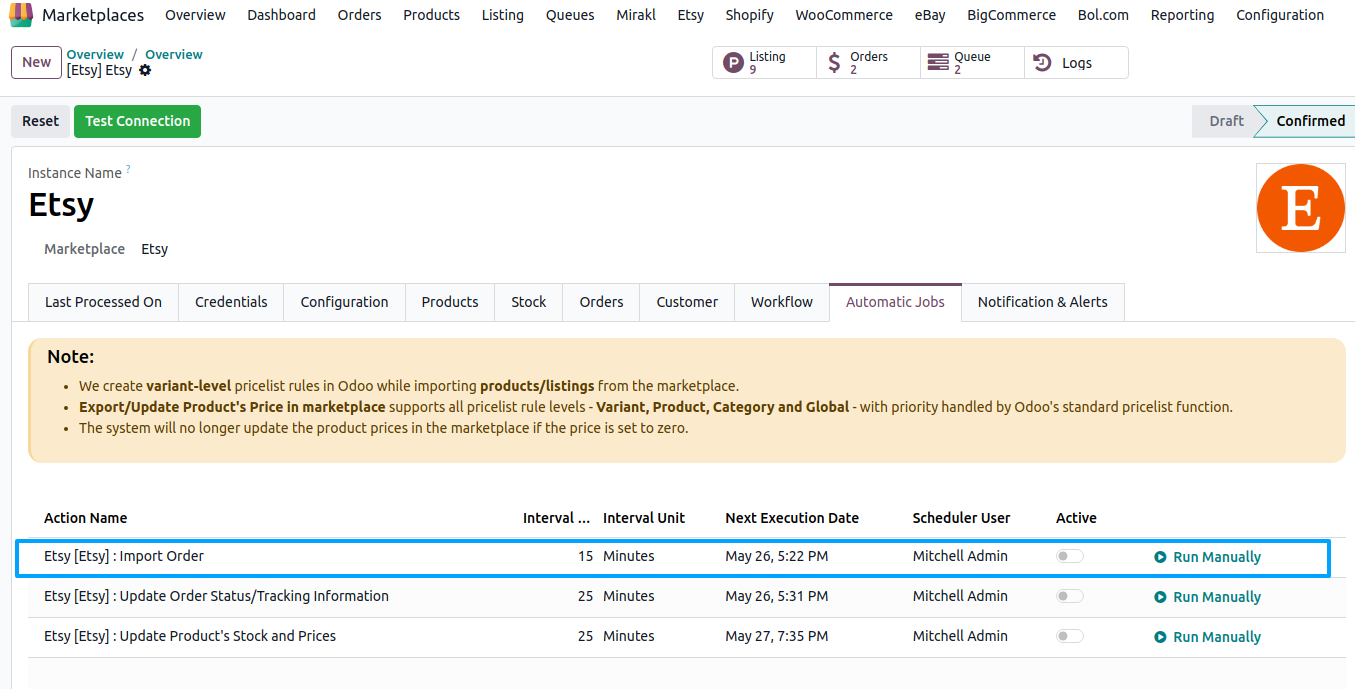Click play icon for Update Product's Stock row
This screenshot has width=1355, height=689.
click(x=1160, y=637)
